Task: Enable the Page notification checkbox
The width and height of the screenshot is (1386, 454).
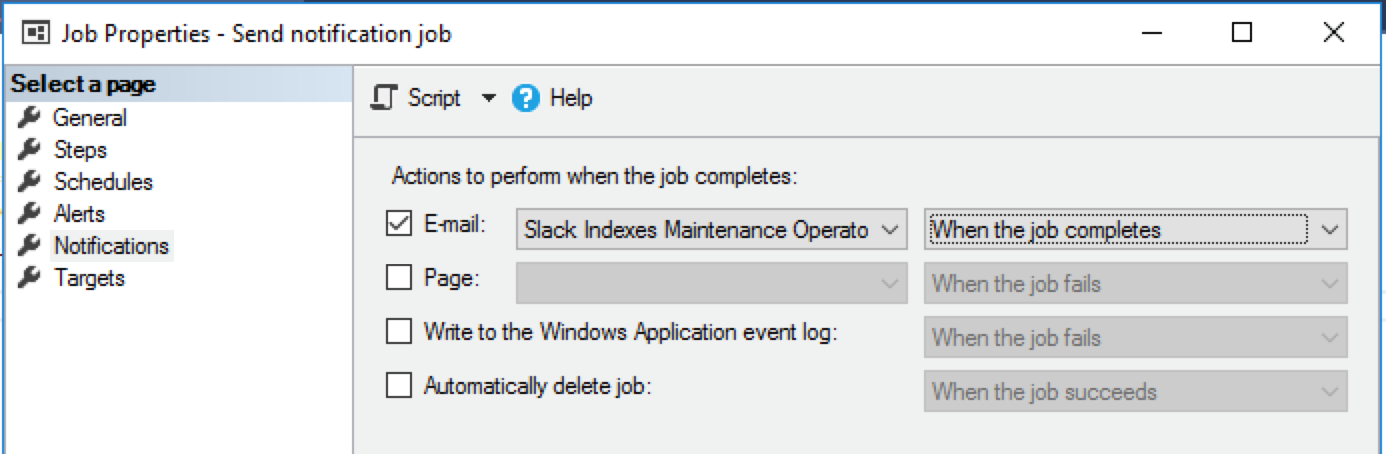Action: click(399, 278)
